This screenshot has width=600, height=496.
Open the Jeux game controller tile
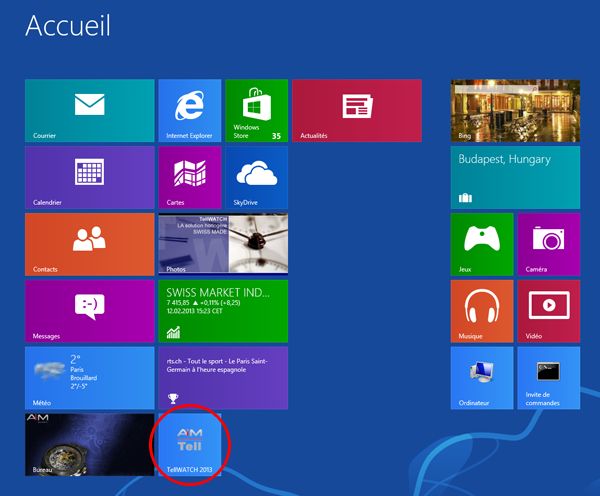click(481, 244)
